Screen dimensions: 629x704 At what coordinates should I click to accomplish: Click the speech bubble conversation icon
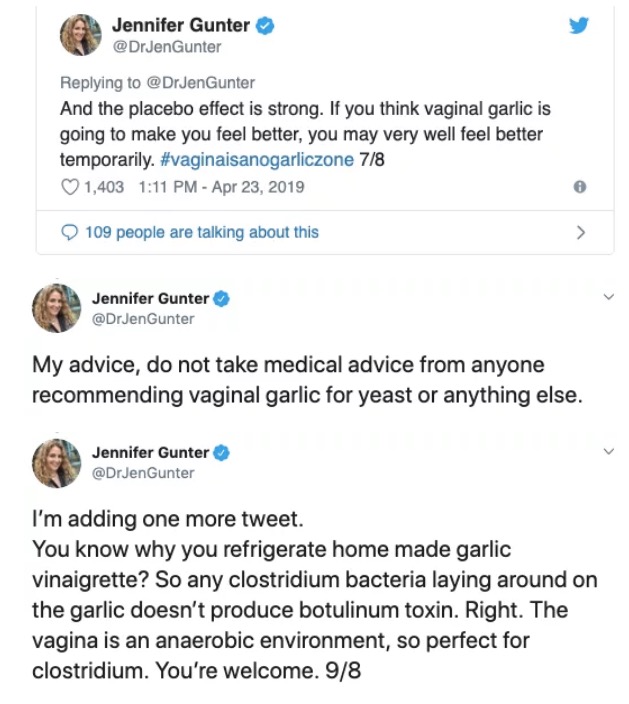[70, 232]
